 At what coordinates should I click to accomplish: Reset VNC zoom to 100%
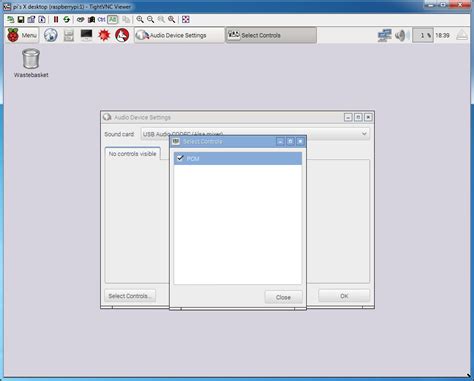161,20
